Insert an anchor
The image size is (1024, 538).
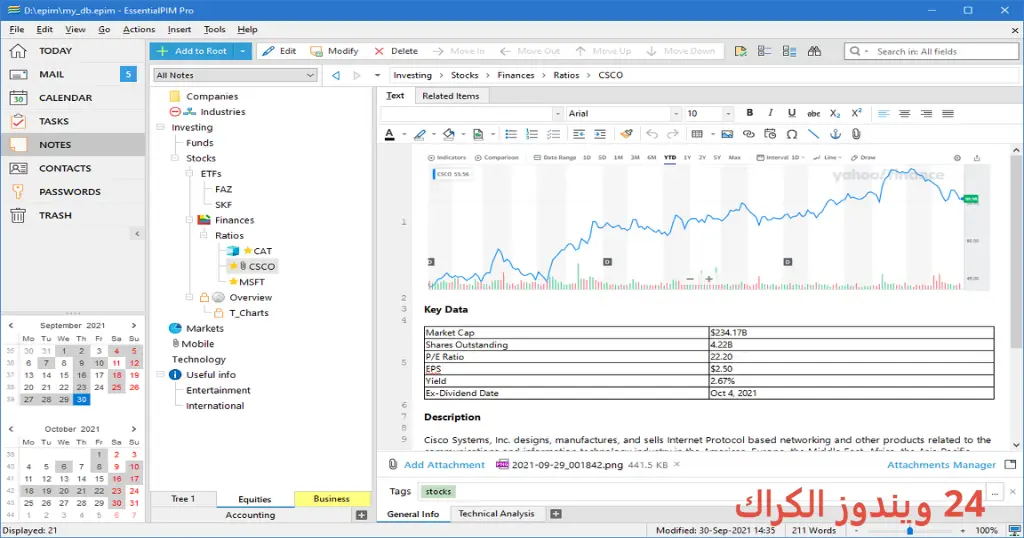coord(835,134)
